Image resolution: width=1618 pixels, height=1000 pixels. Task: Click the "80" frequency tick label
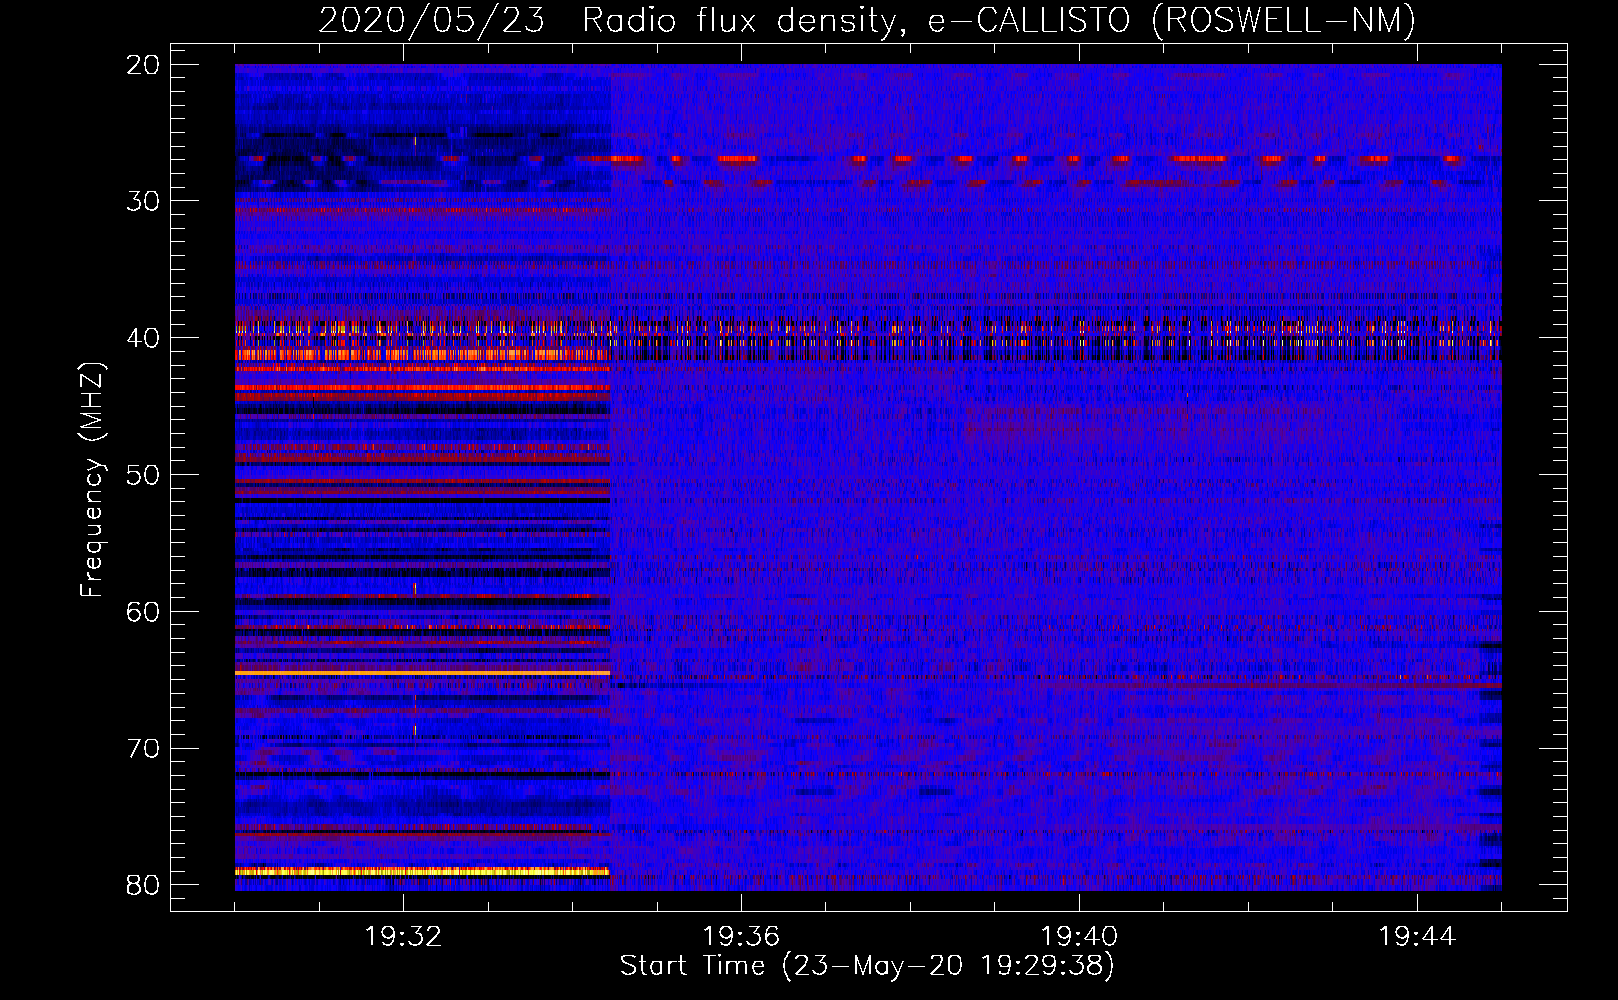tap(144, 885)
